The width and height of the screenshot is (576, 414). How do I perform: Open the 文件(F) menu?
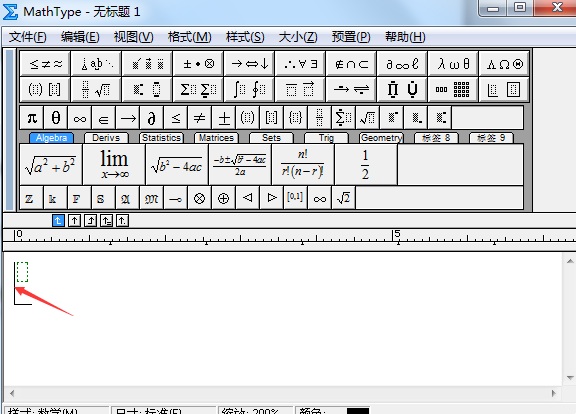[28, 37]
